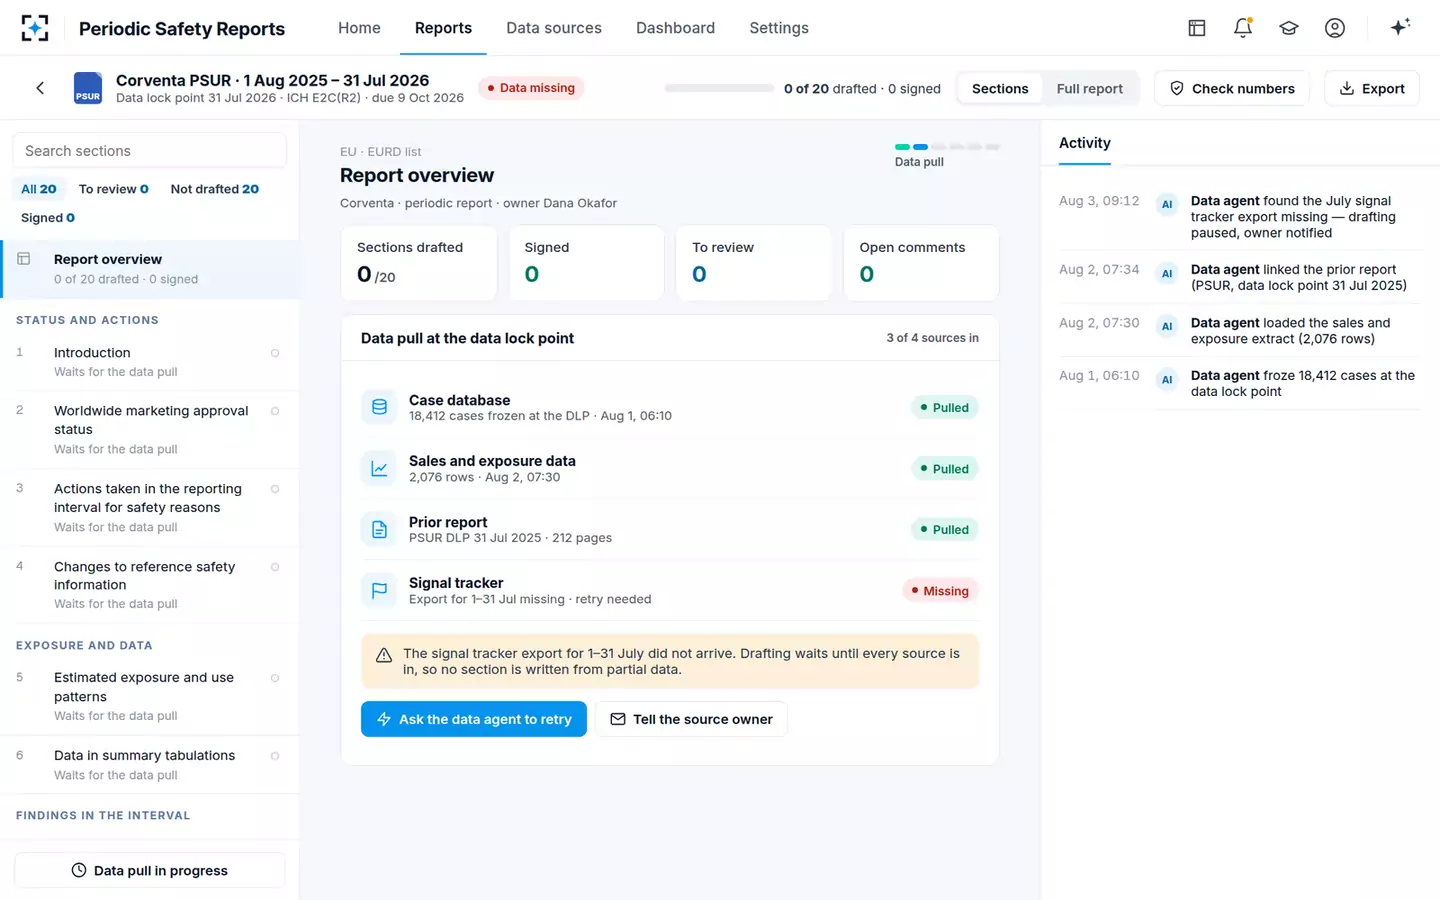Filter sections by Signed 0
Viewport: 1440px width, 900px height.
click(x=48, y=218)
